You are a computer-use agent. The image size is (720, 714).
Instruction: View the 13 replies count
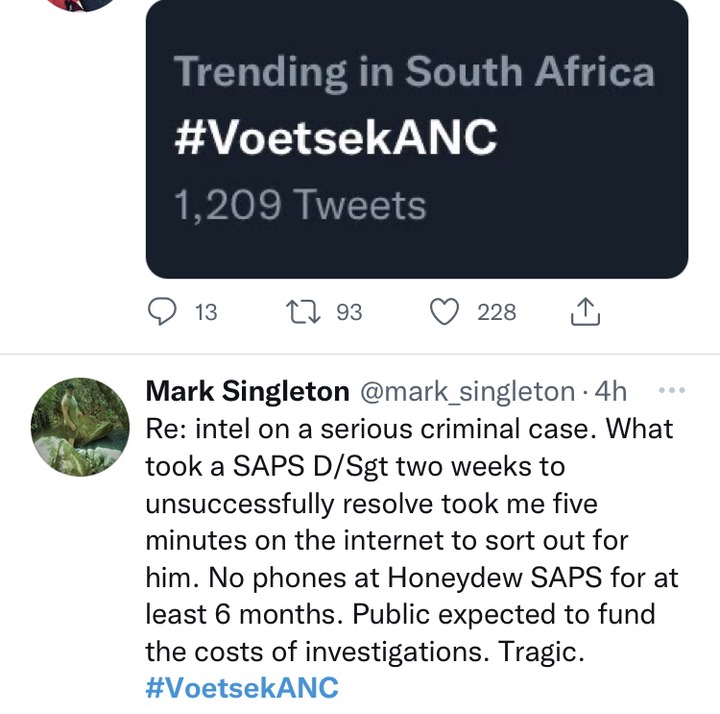tap(206, 312)
